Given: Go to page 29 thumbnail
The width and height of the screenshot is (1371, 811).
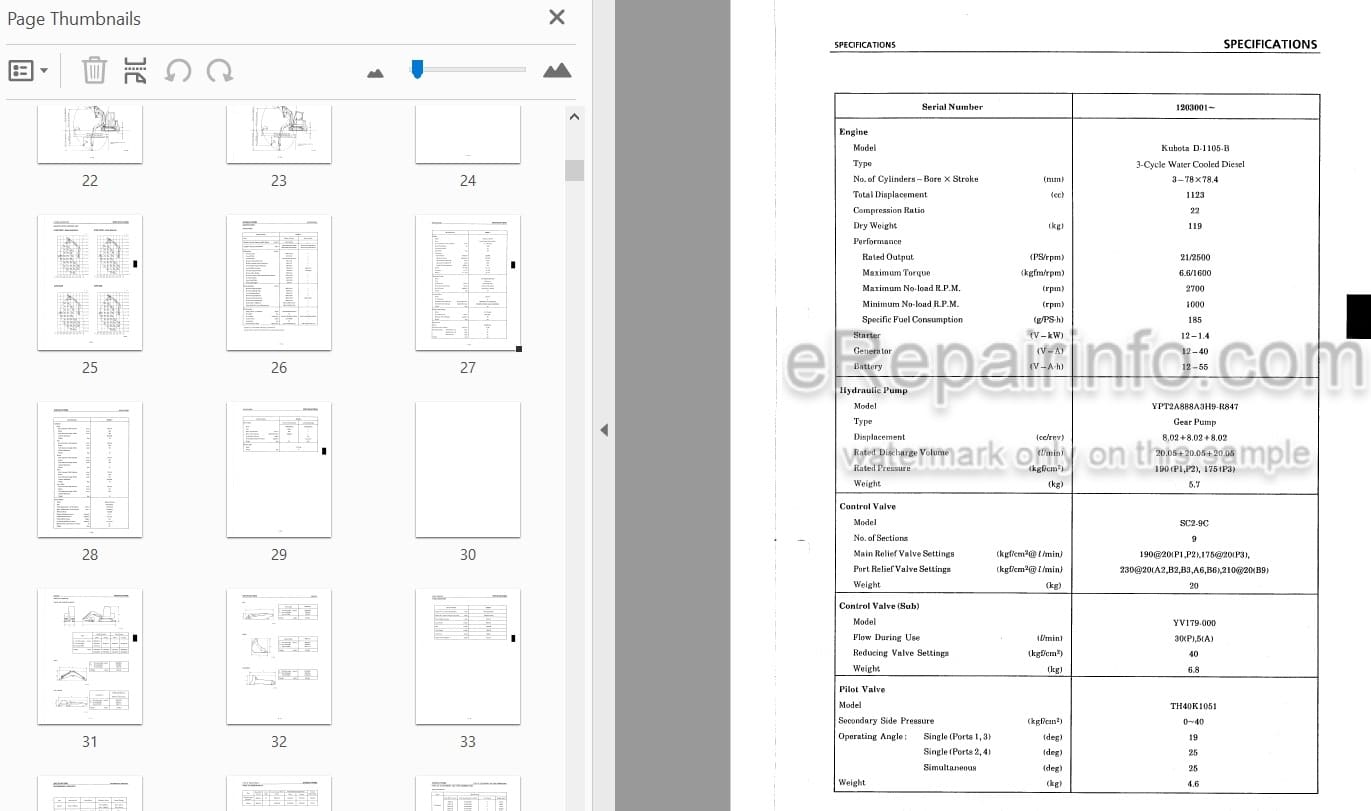Looking at the screenshot, I should point(279,470).
